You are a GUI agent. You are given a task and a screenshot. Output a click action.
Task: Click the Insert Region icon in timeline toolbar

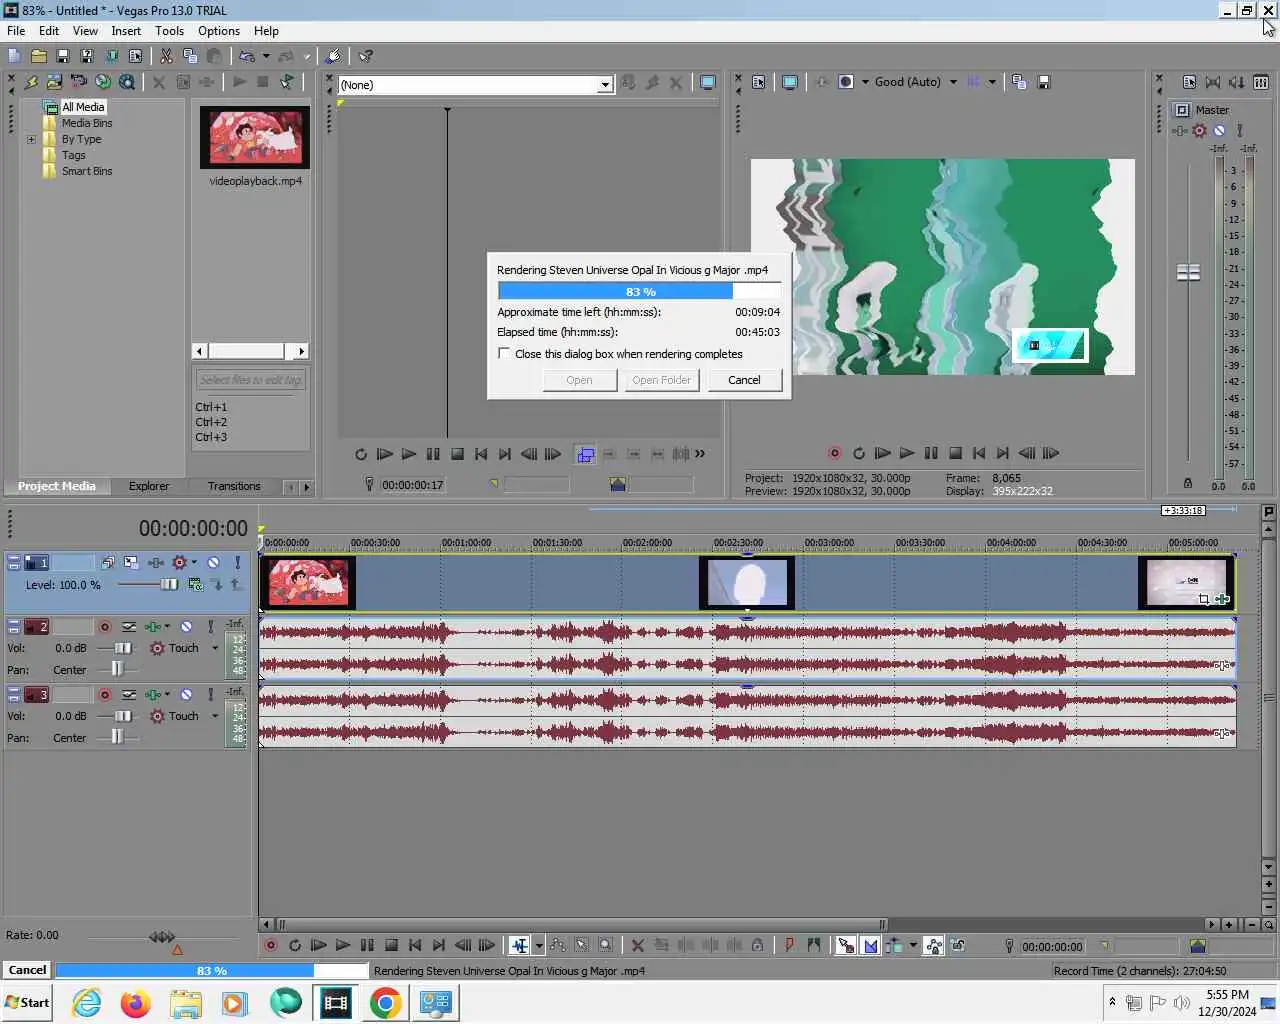[814, 945]
